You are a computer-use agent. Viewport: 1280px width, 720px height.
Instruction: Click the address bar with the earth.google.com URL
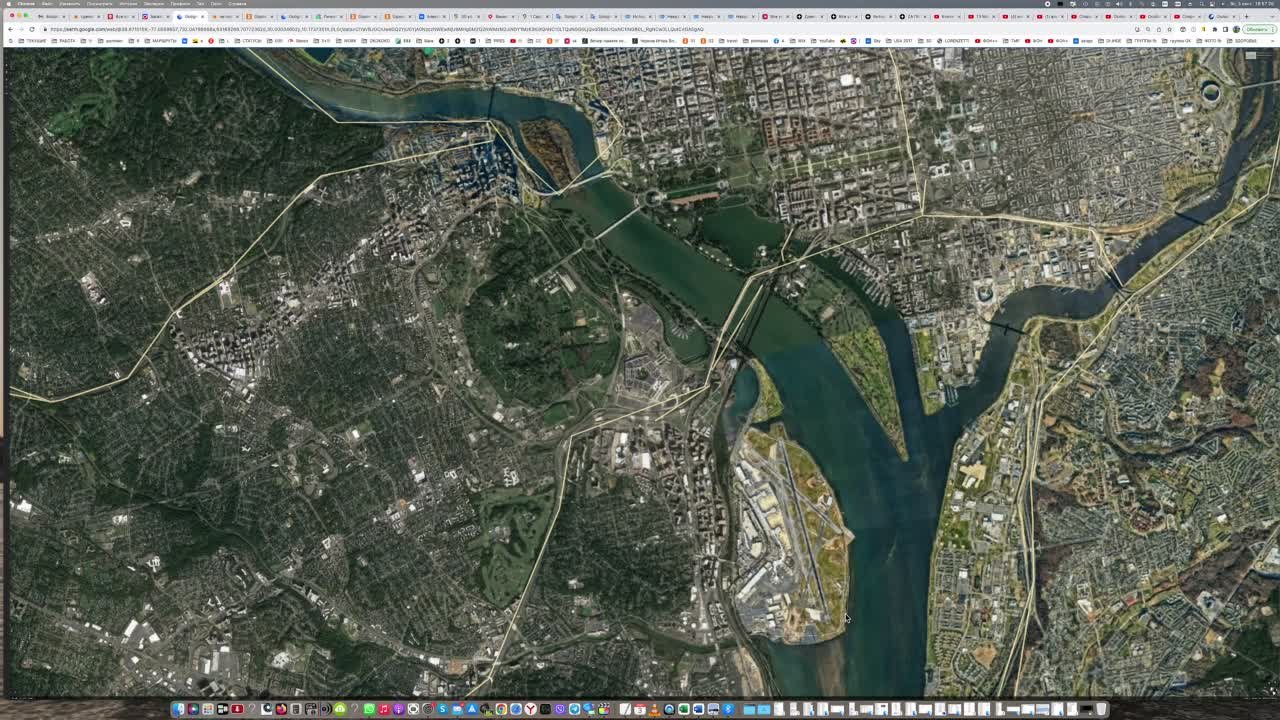click(400, 29)
